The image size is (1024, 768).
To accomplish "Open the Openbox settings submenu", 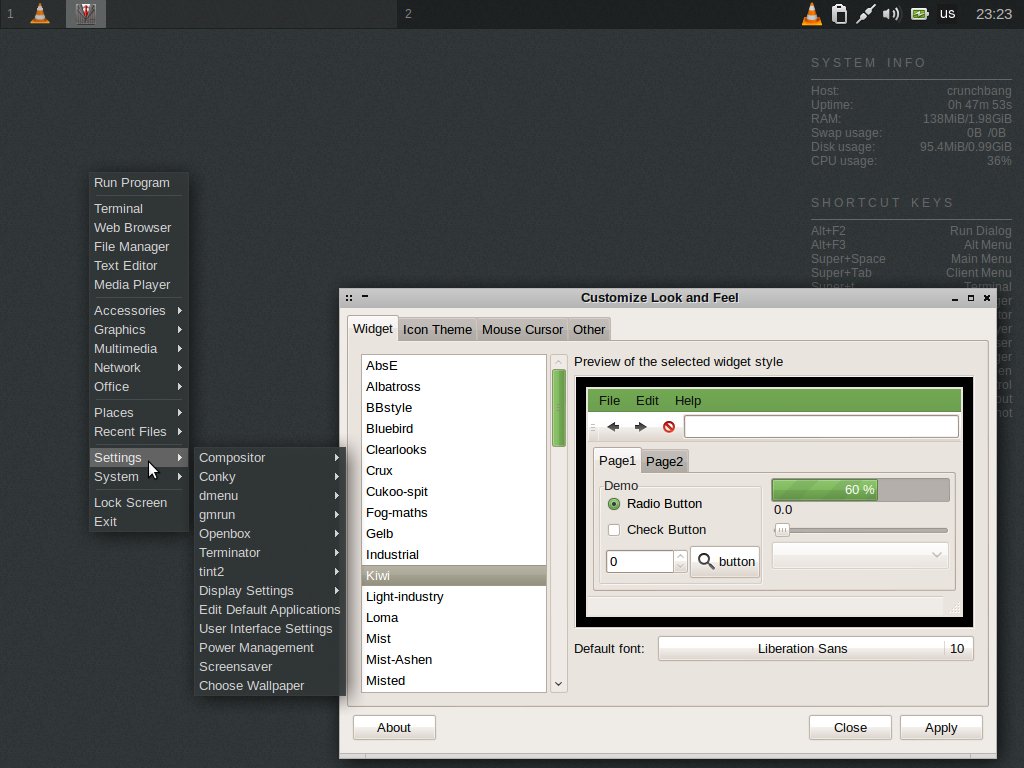I will click(x=270, y=533).
